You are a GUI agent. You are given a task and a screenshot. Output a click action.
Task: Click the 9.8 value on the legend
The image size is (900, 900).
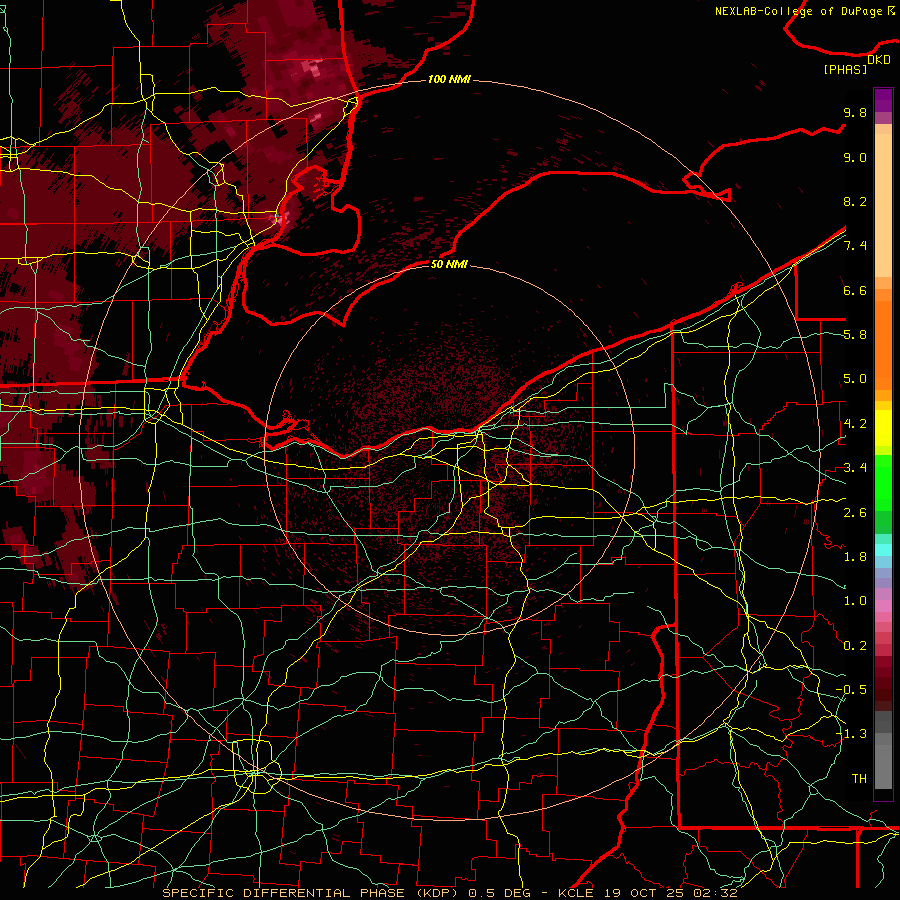pyautogui.click(x=855, y=112)
